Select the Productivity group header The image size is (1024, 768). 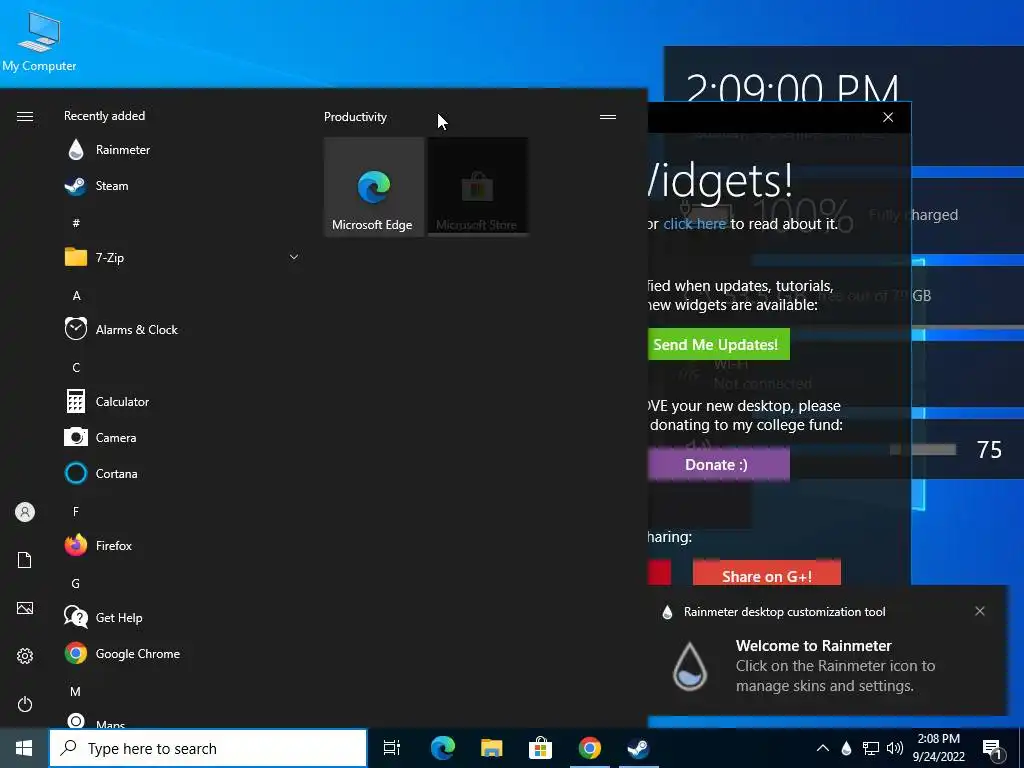(355, 117)
